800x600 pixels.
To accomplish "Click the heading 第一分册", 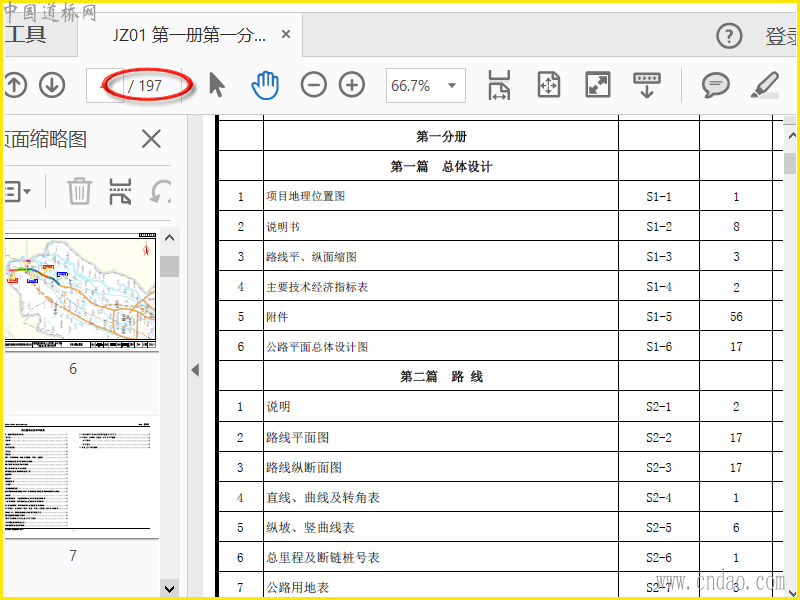I will [441, 136].
